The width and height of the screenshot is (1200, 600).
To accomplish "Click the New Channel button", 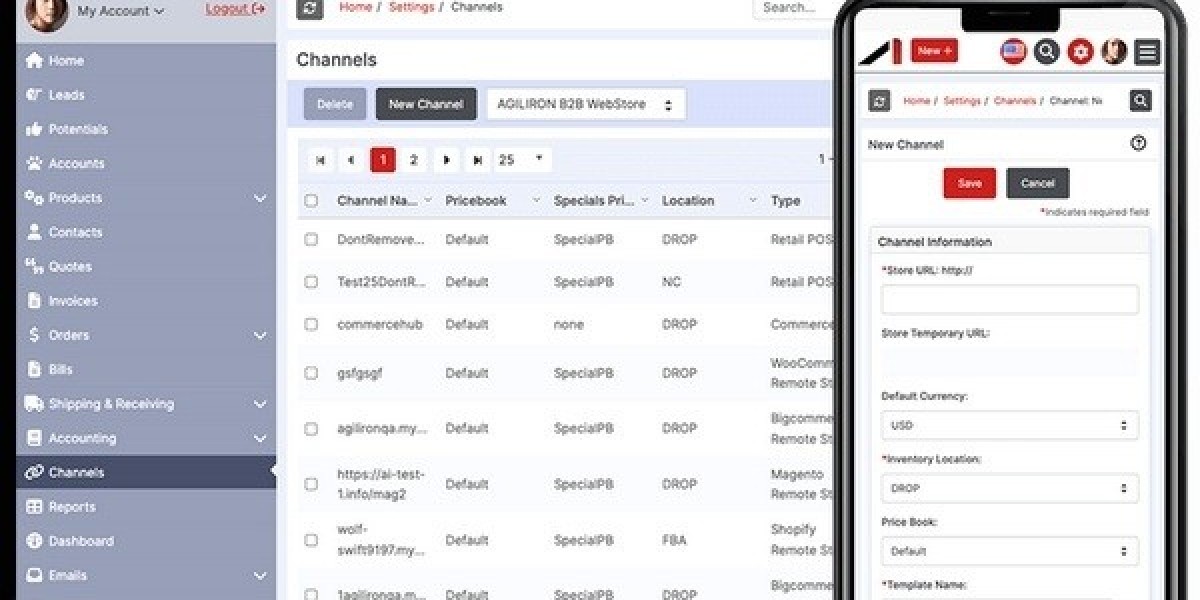I will [426, 104].
